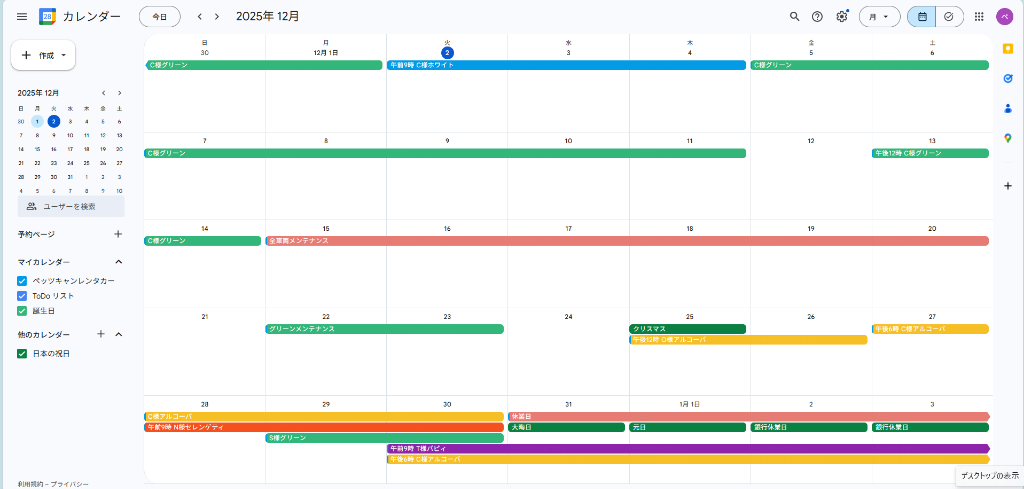Open the 全業務メンテナンス event
Viewport: 1024px width, 489px height.
pos(626,241)
